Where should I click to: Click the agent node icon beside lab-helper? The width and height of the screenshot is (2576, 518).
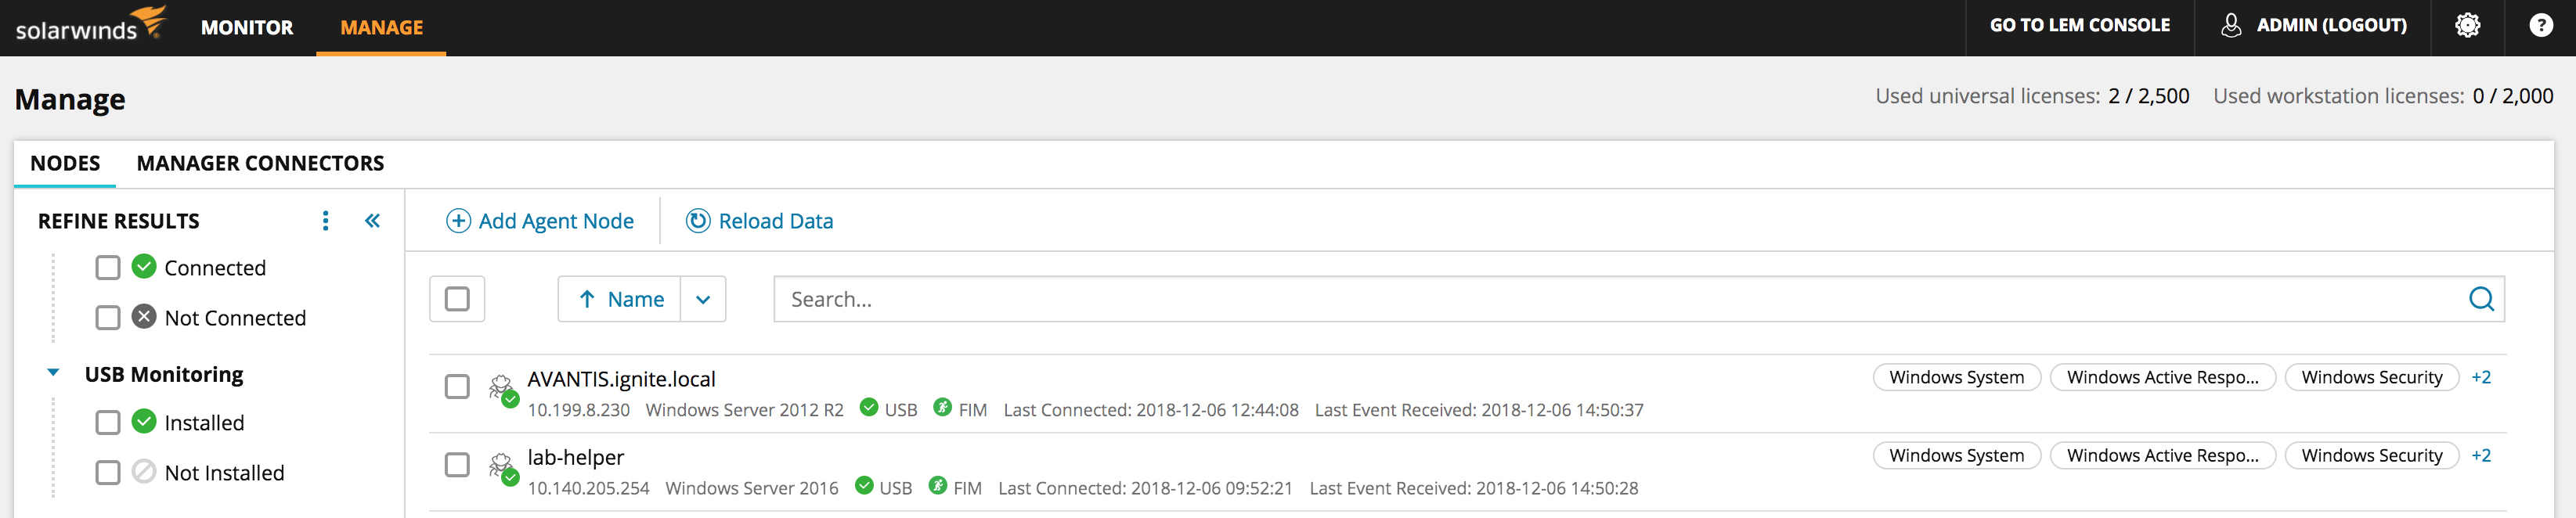(x=501, y=467)
